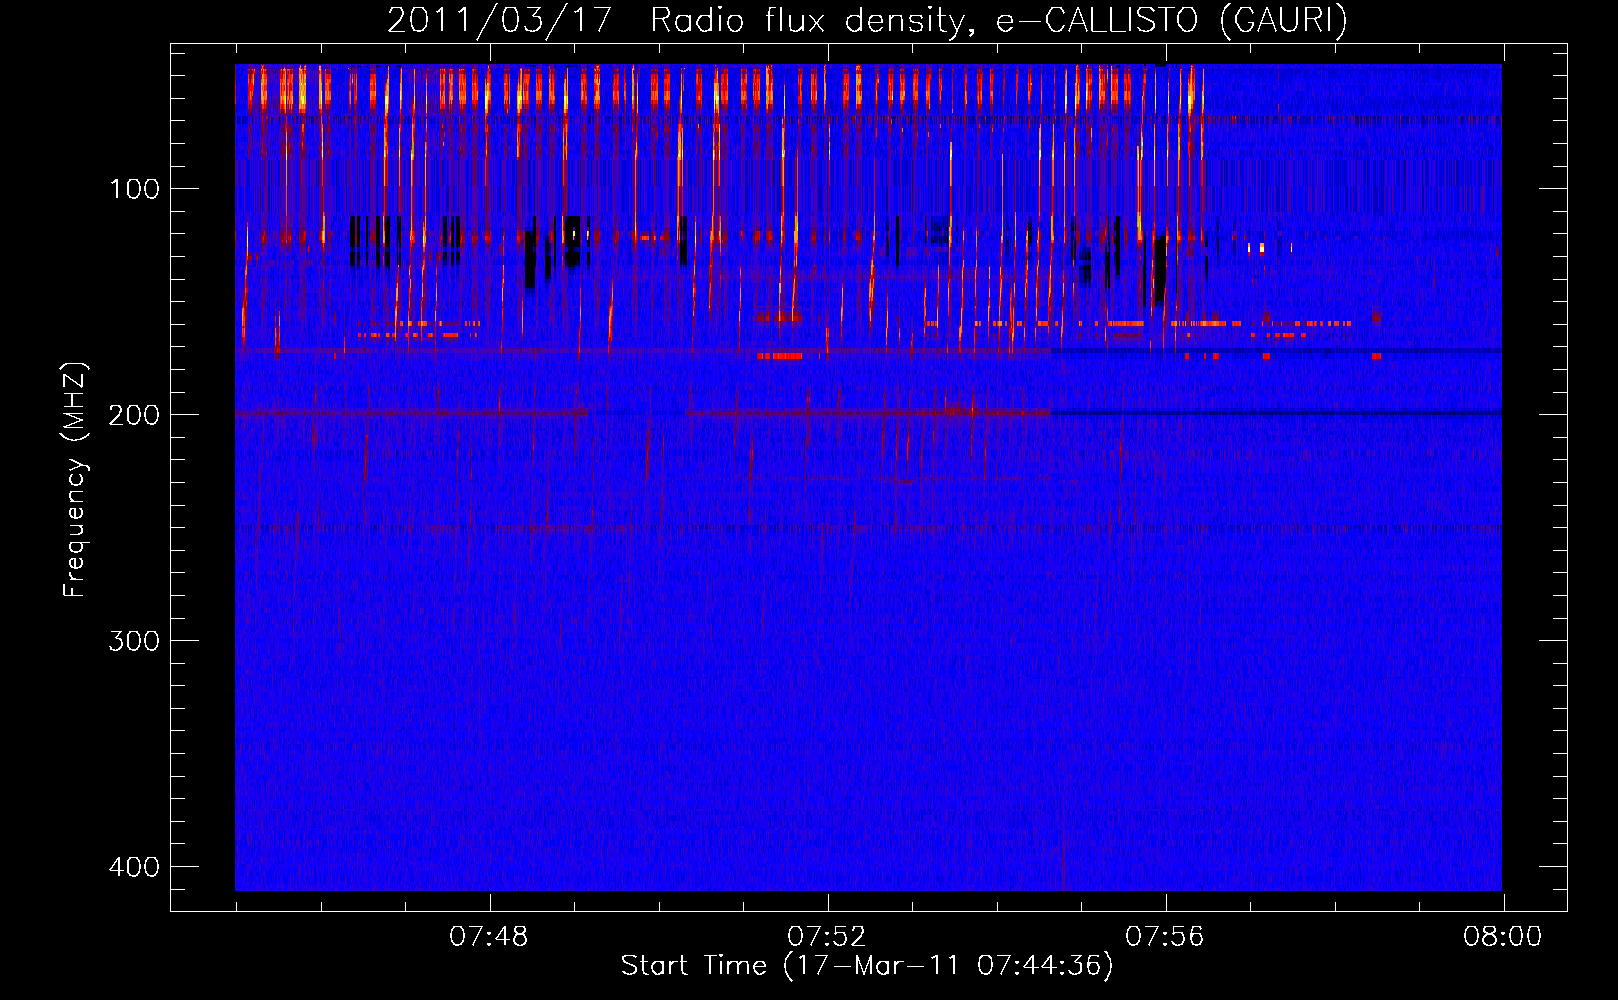This screenshot has height=1000, width=1618.
Task: Click the 07:56 time tick label
Action: tap(1165, 937)
